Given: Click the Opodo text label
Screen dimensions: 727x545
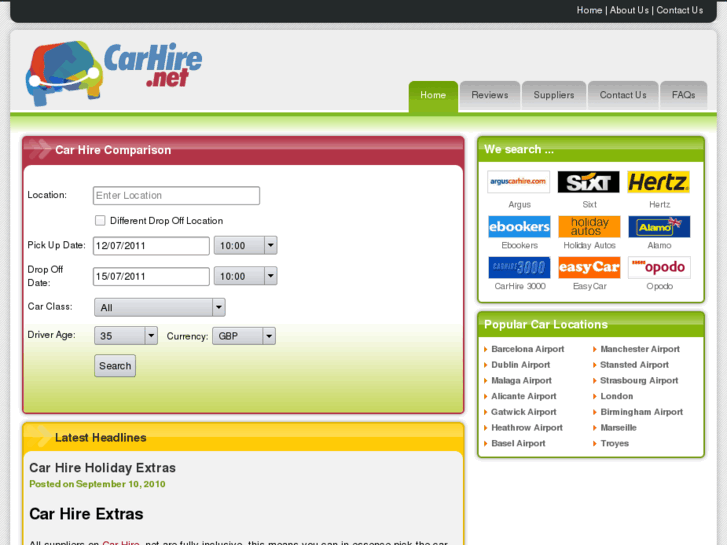Looking at the screenshot, I should click(x=659, y=286).
